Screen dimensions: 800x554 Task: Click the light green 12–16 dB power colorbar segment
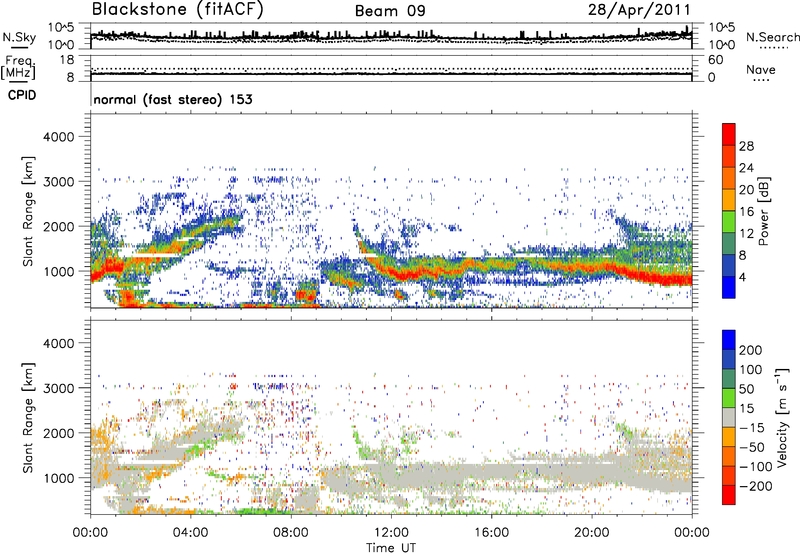729,222
